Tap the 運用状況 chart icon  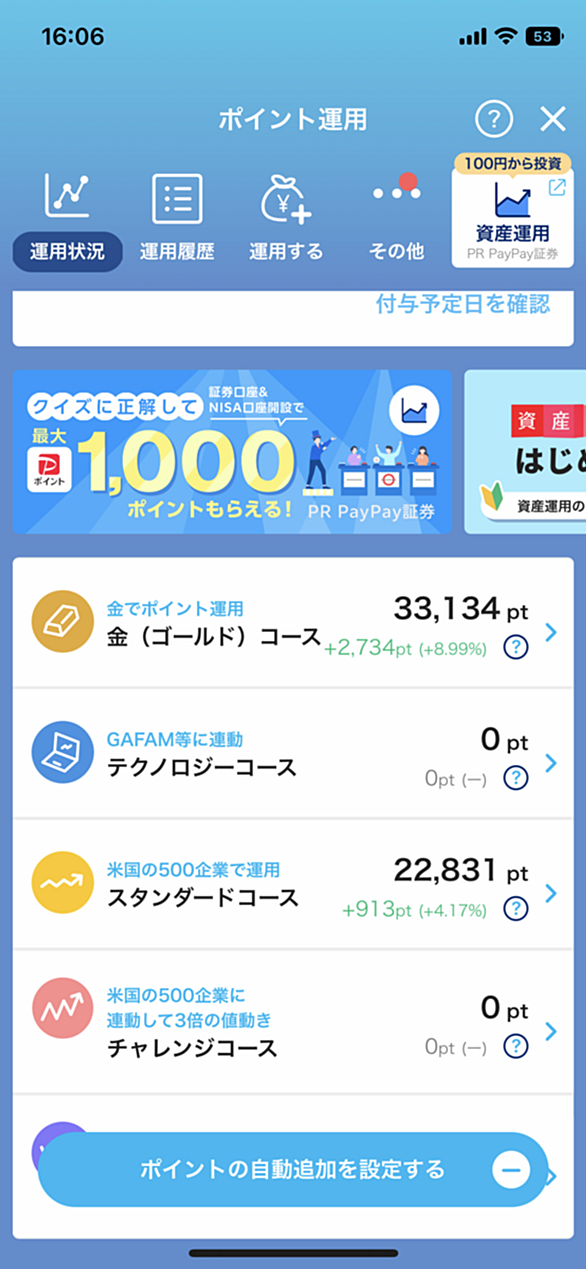[x=67, y=197]
